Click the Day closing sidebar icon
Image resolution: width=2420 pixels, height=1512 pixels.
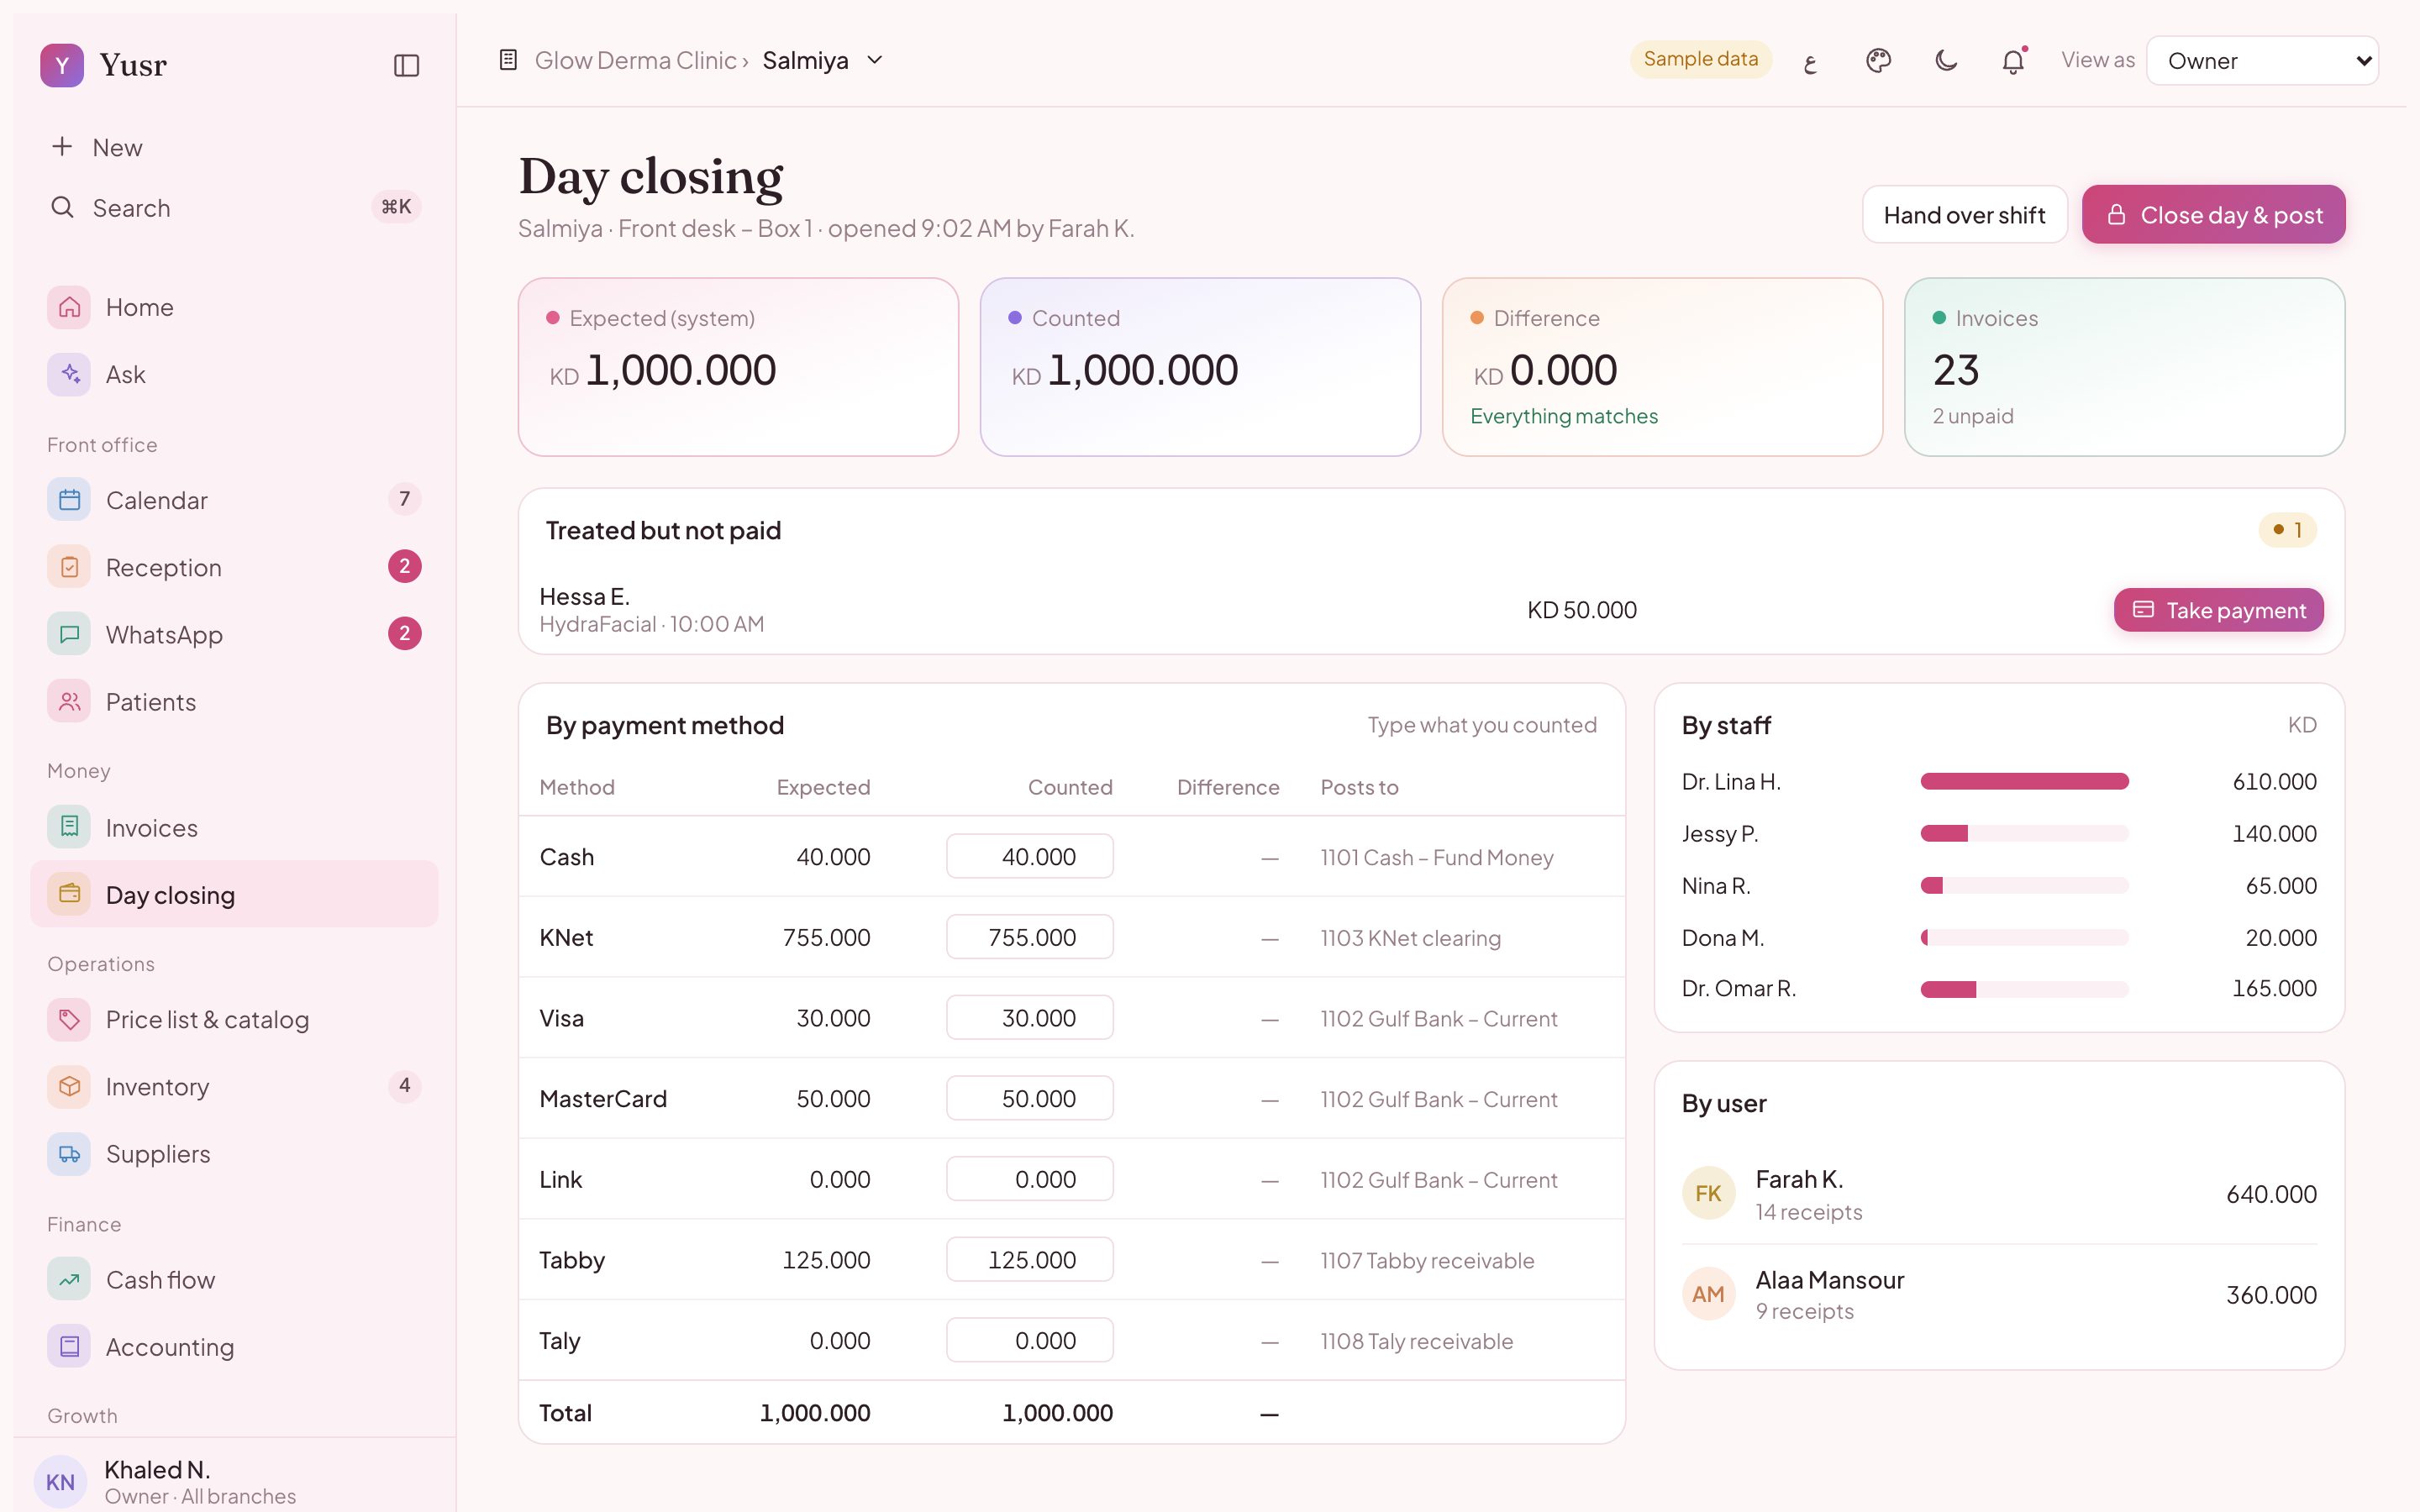pyautogui.click(x=69, y=894)
